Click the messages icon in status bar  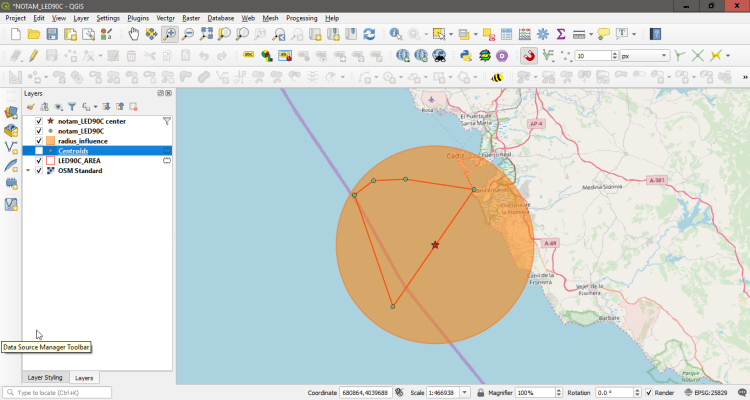click(x=742, y=392)
